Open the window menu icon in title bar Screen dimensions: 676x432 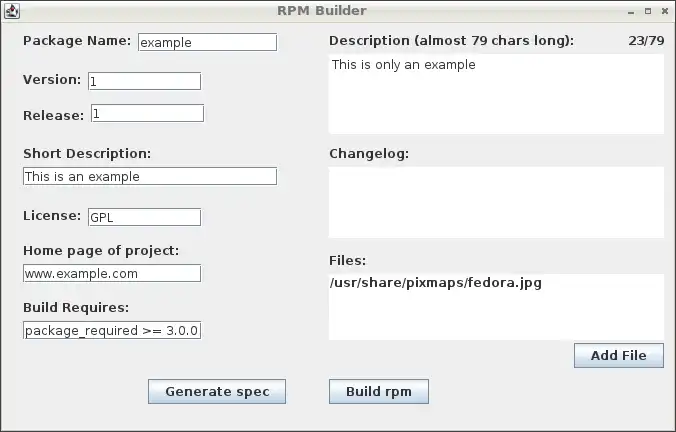click(x=12, y=11)
